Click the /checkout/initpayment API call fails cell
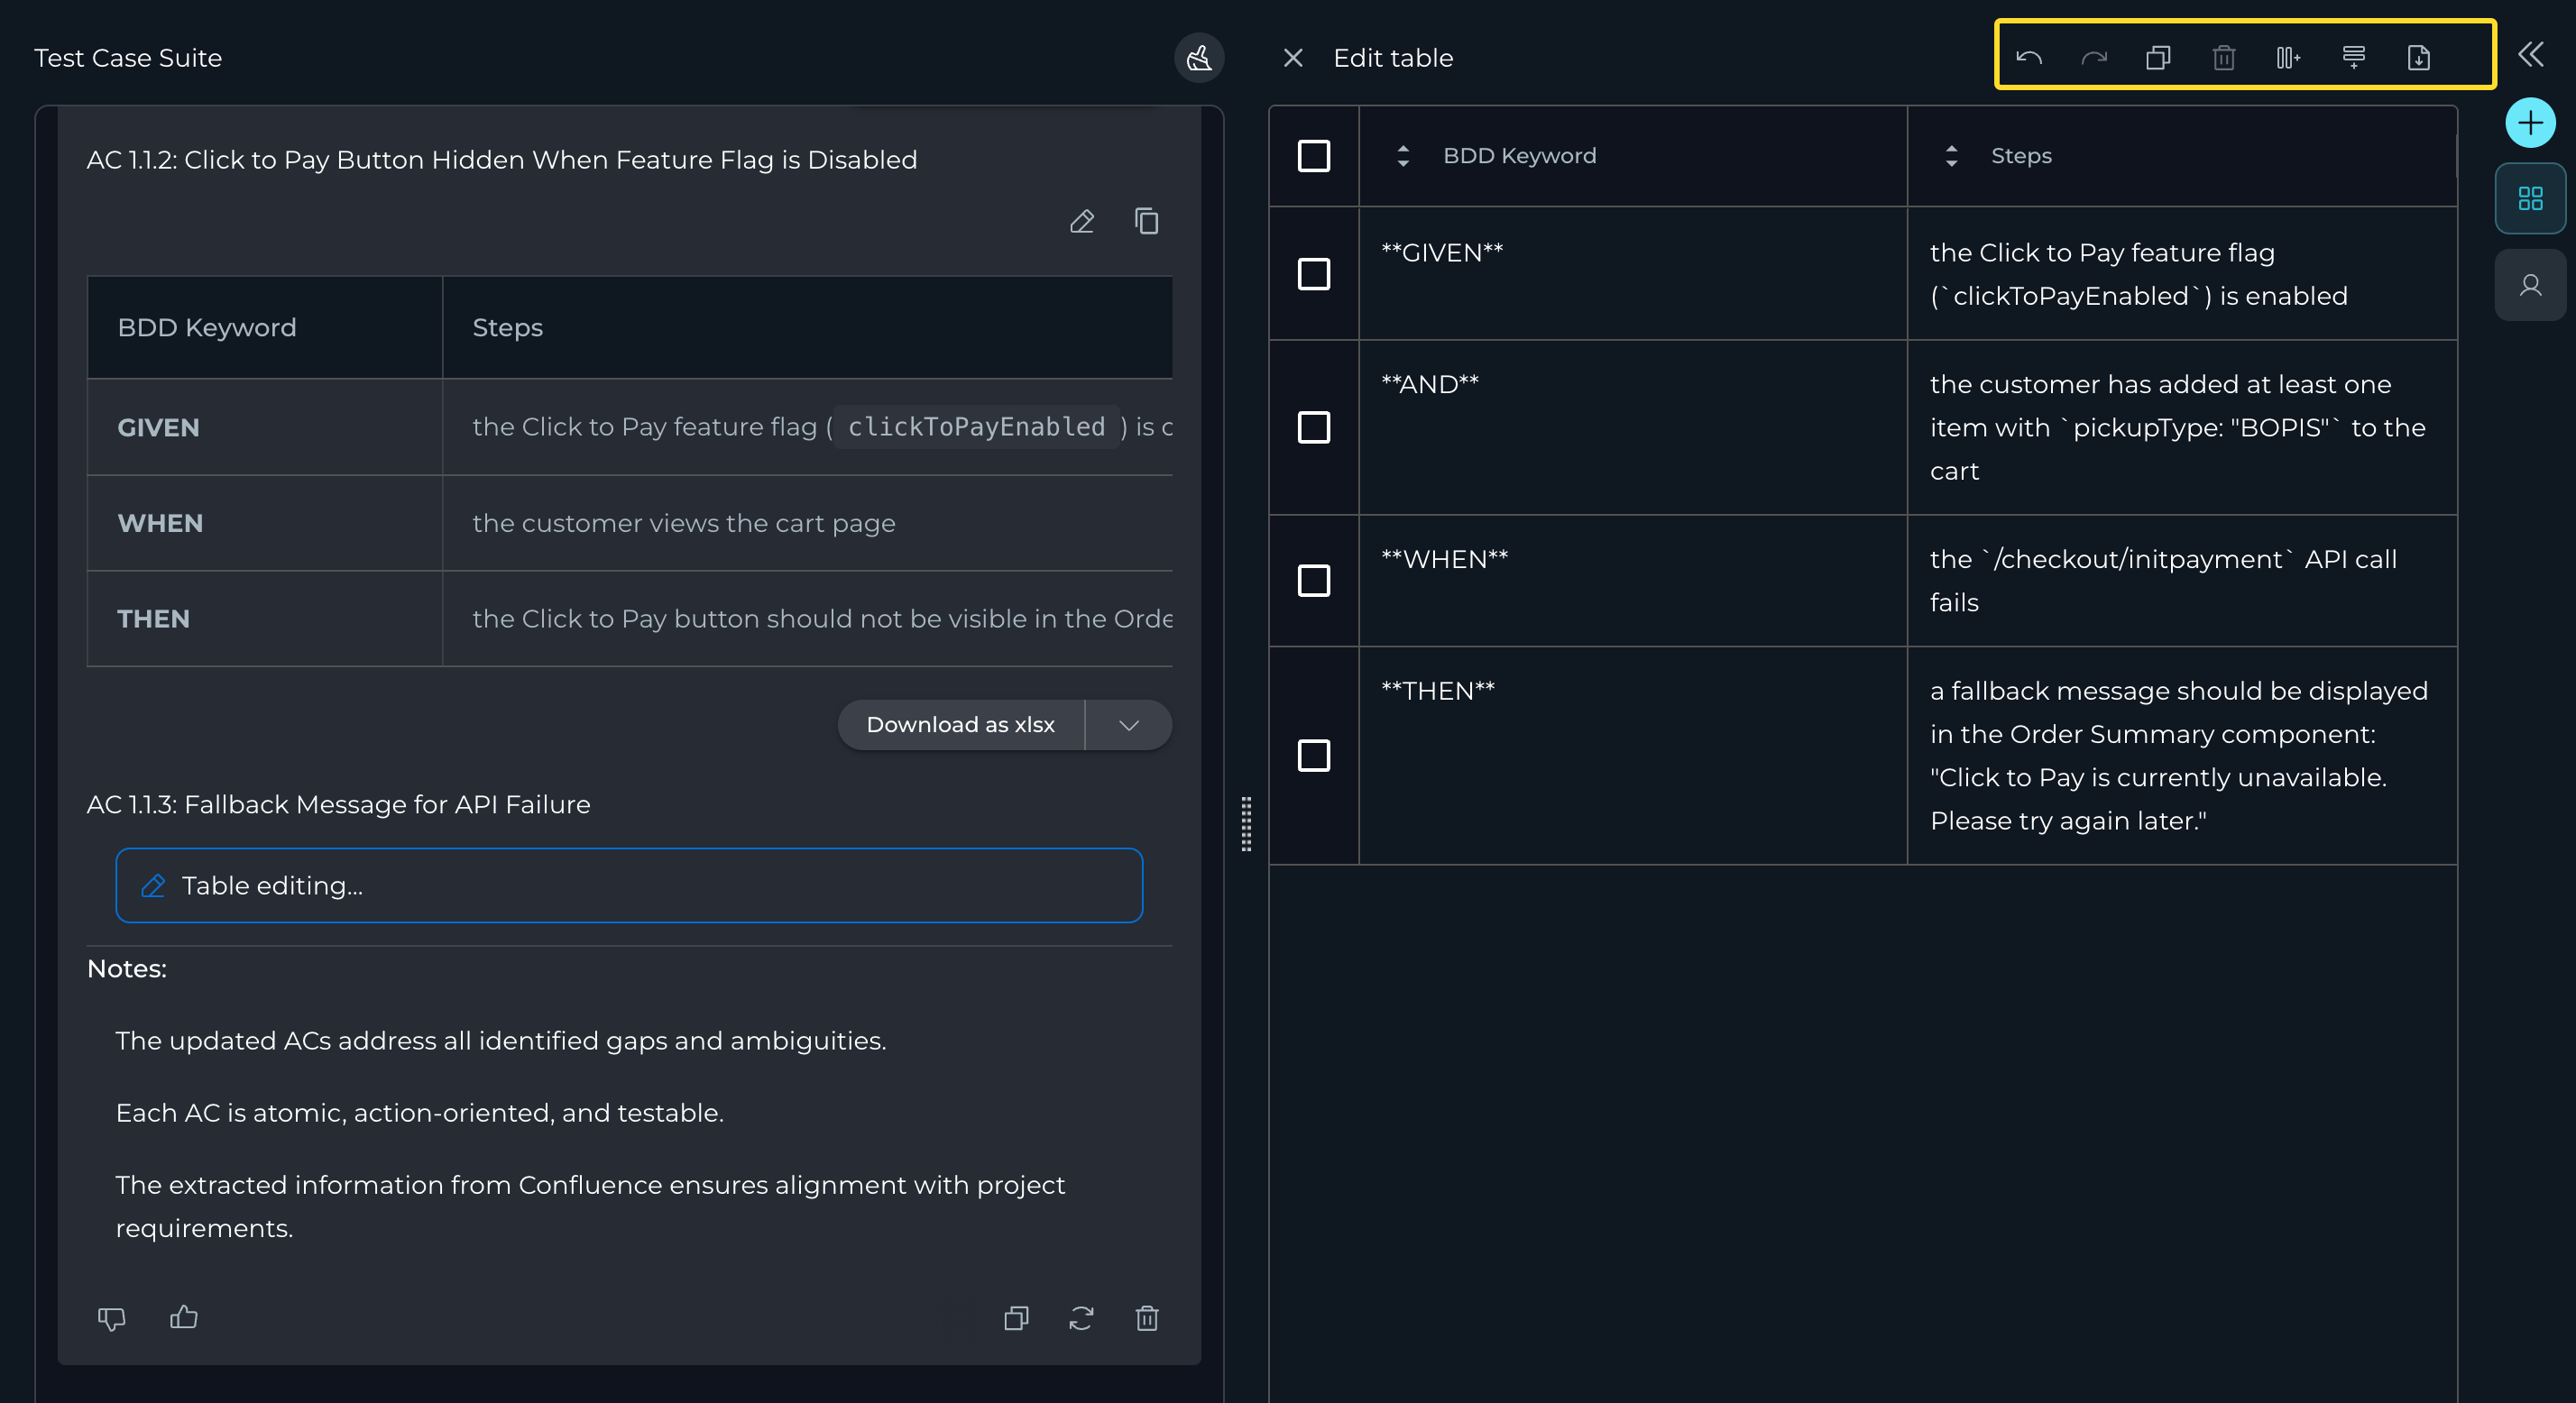 (2182, 580)
